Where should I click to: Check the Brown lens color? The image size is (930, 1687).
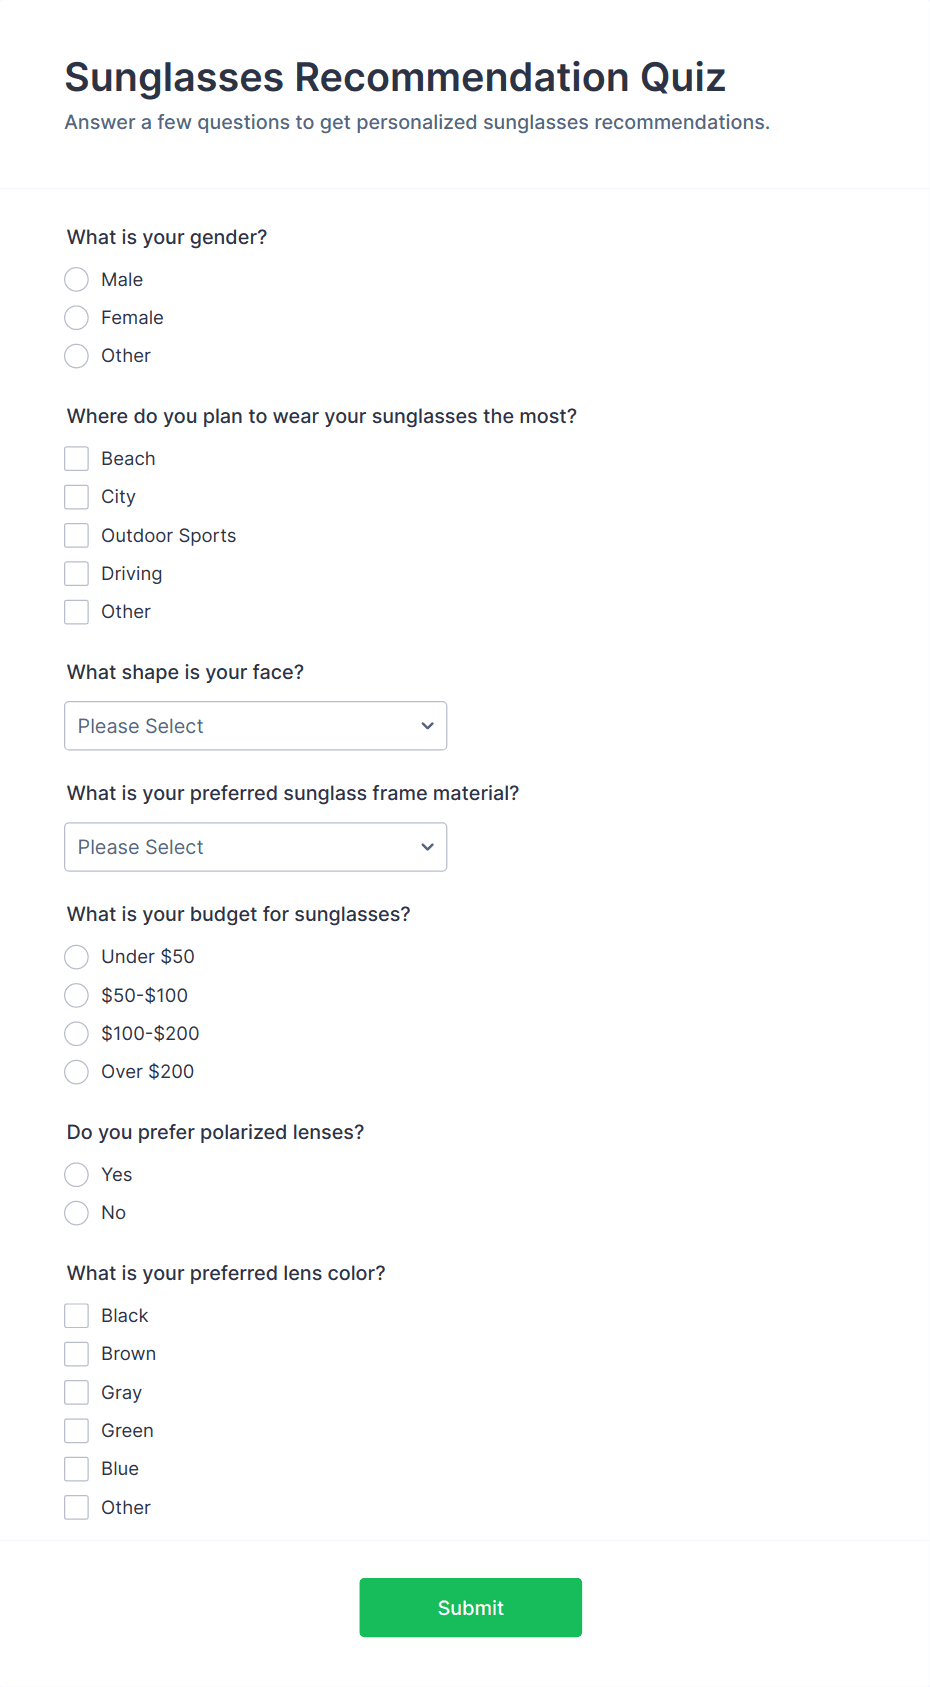[x=76, y=1353]
